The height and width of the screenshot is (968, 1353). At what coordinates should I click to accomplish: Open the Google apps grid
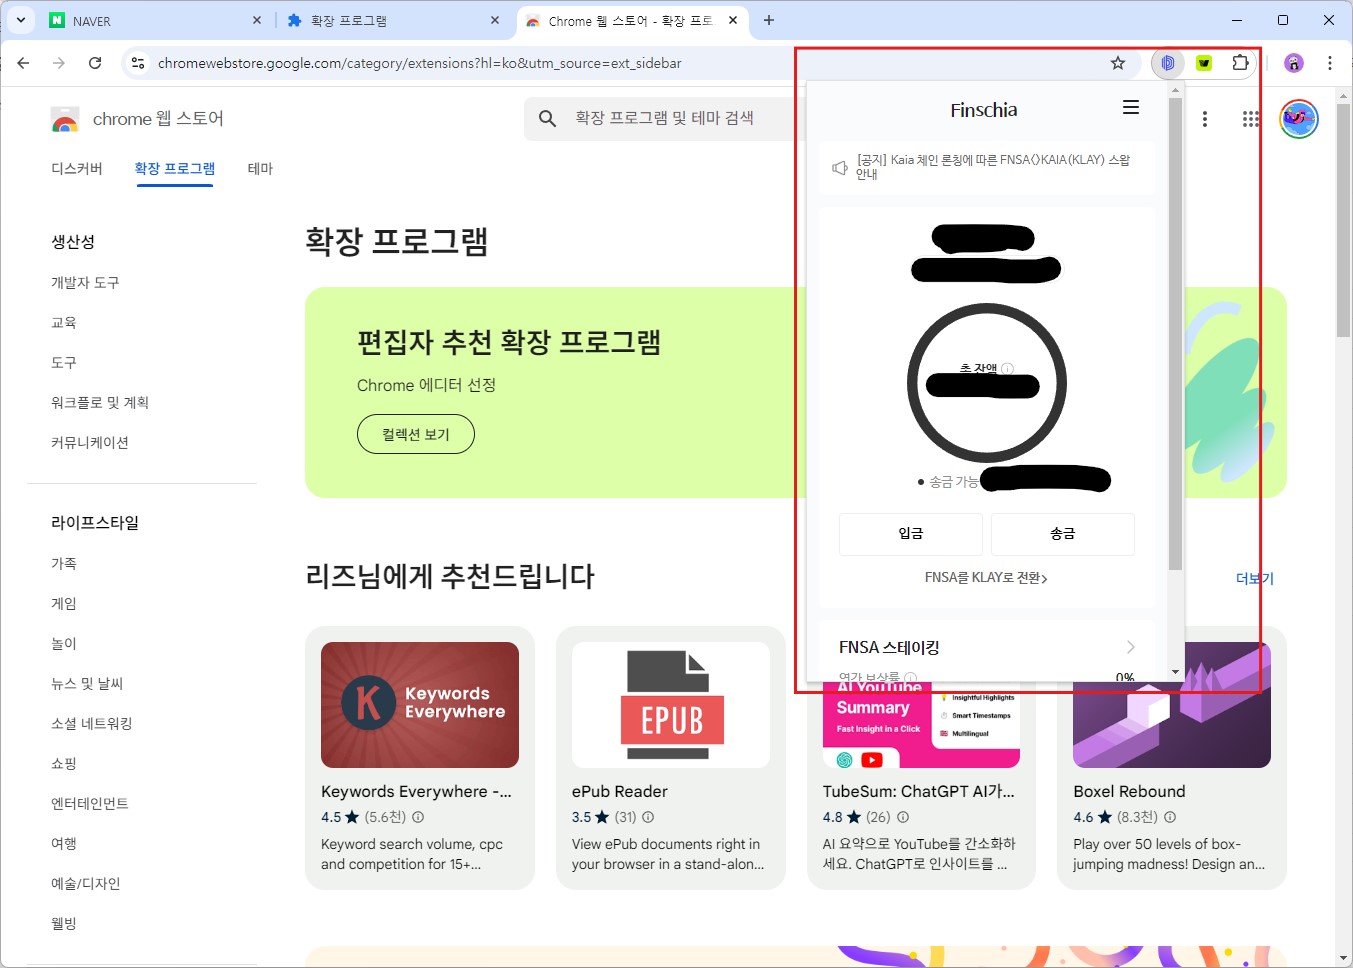tap(1251, 119)
